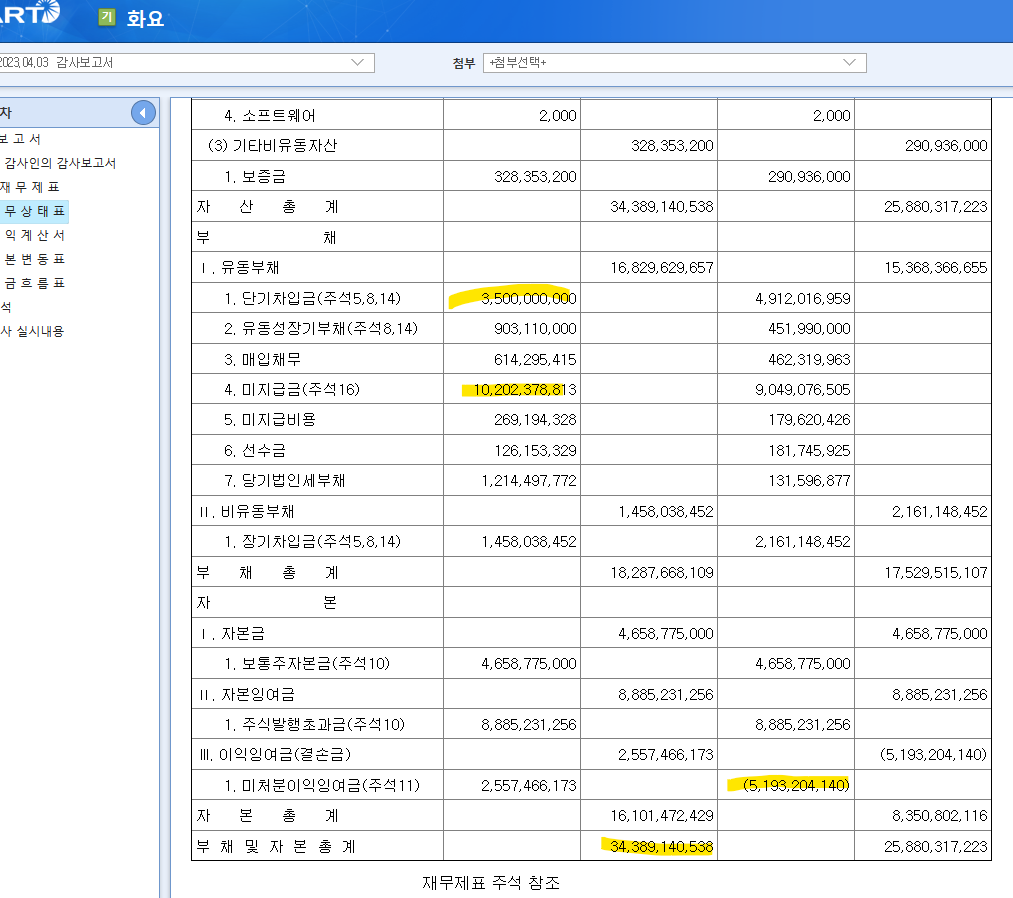Click the DART logo in the header
1013x898 pixels.
coord(30,13)
